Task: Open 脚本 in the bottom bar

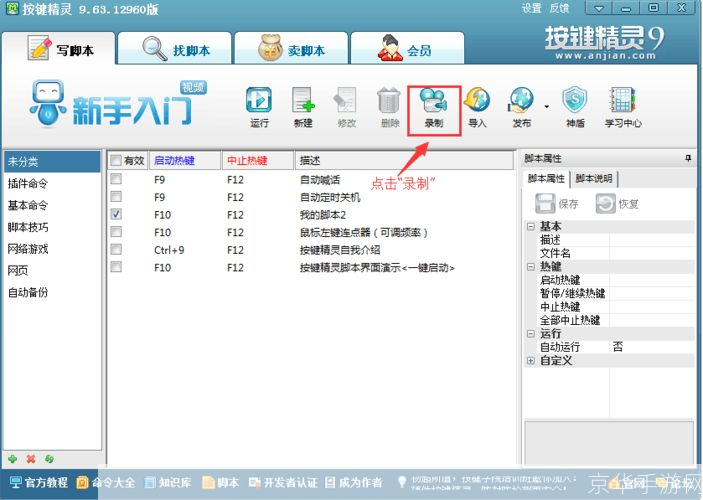Action: click(221, 483)
